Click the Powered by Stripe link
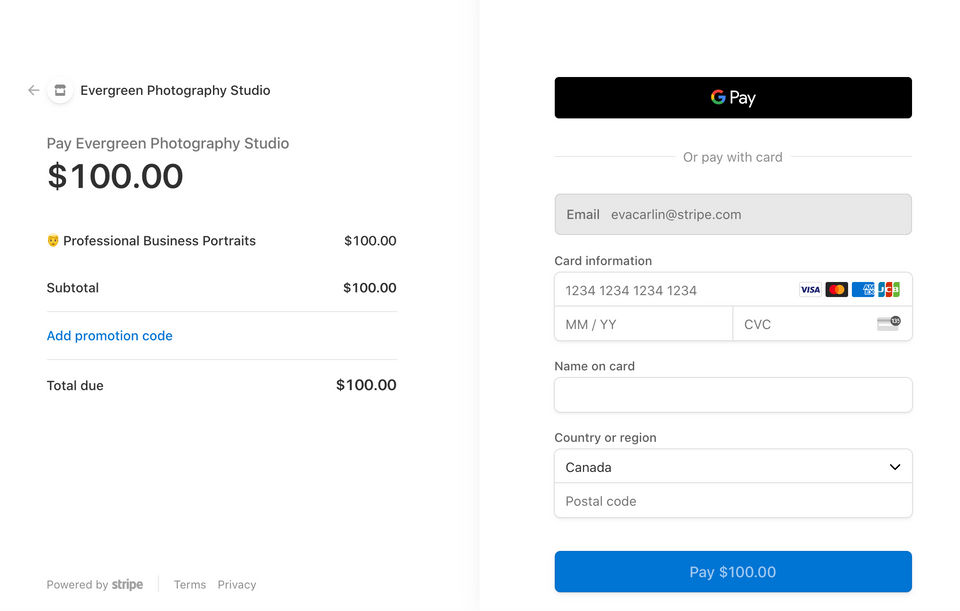This screenshot has height=611, width=960. pos(95,585)
